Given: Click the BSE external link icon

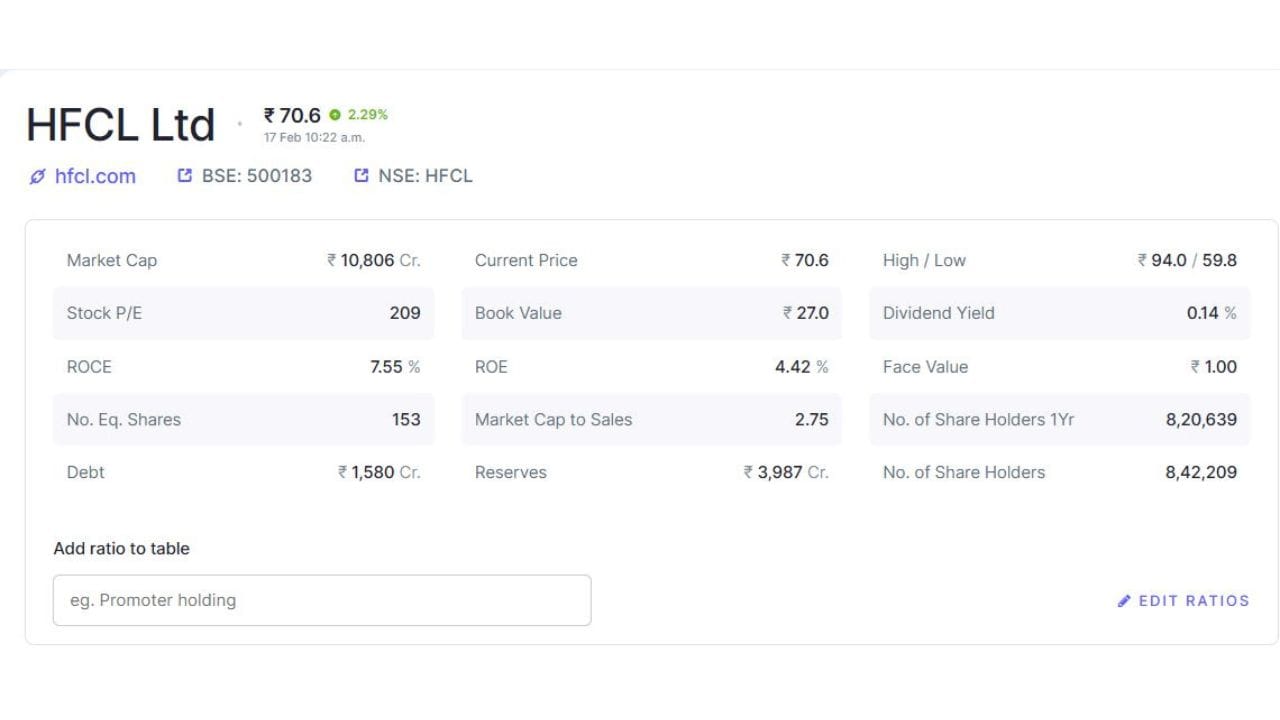Looking at the screenshot, I should 184,176.
